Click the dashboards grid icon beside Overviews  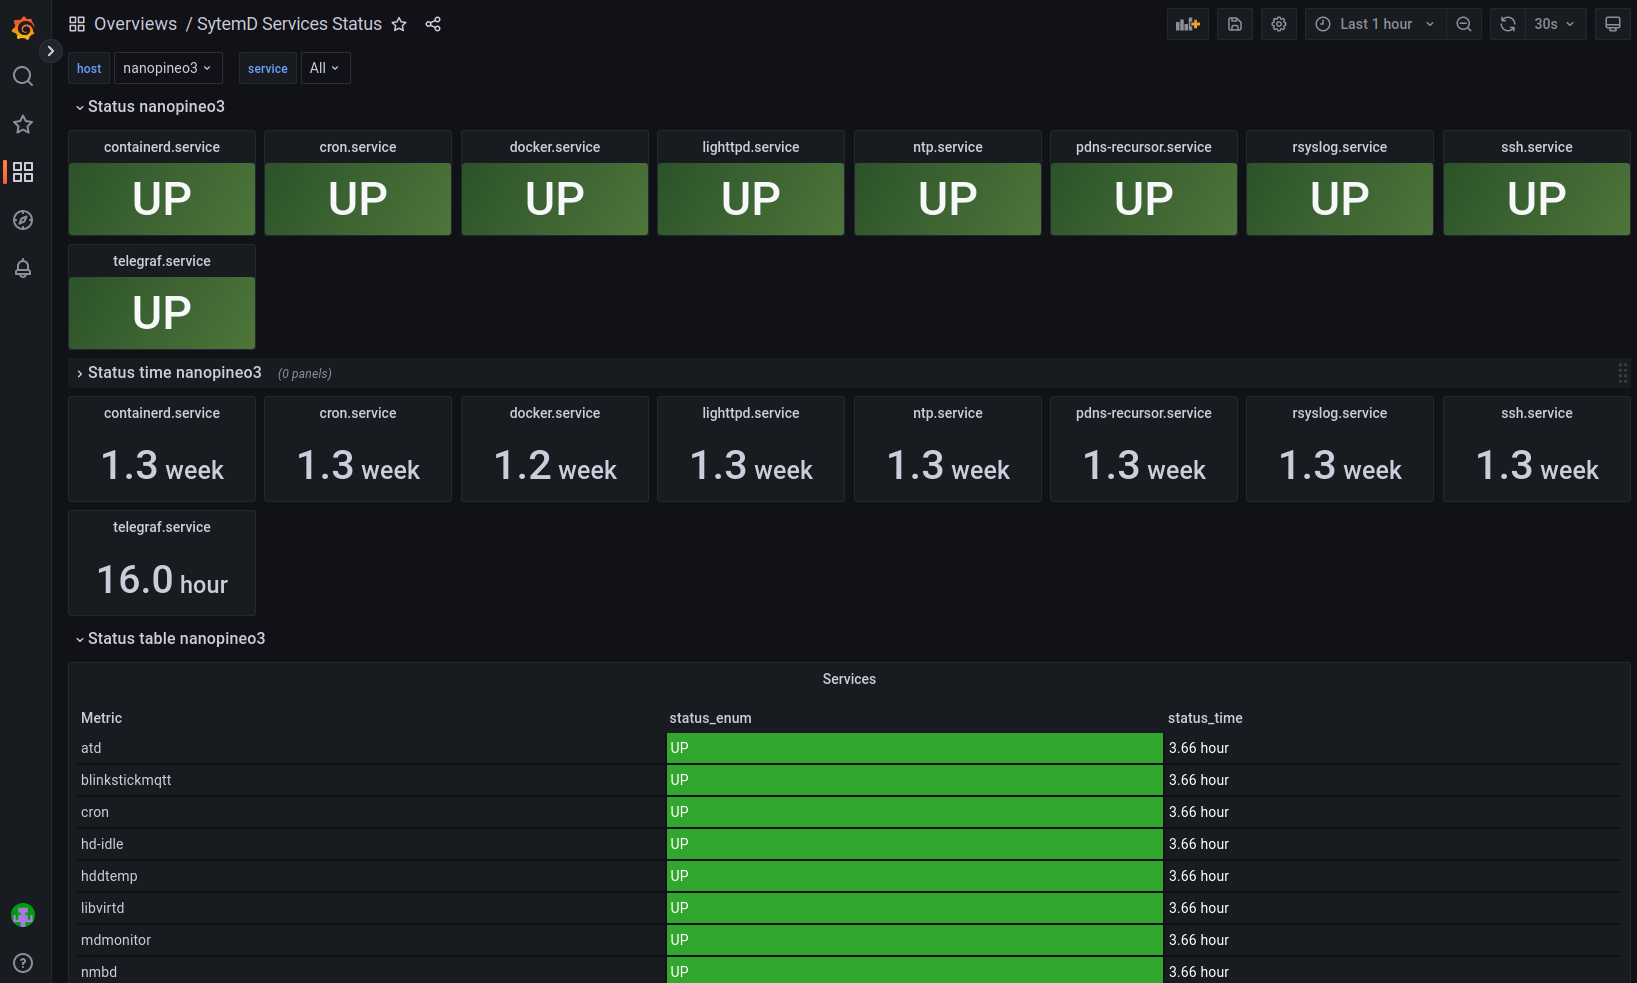click(77, 24)
